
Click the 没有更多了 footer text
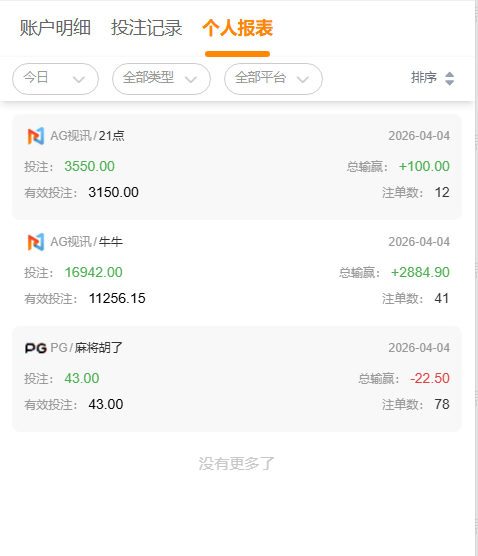tap(237, 463)
